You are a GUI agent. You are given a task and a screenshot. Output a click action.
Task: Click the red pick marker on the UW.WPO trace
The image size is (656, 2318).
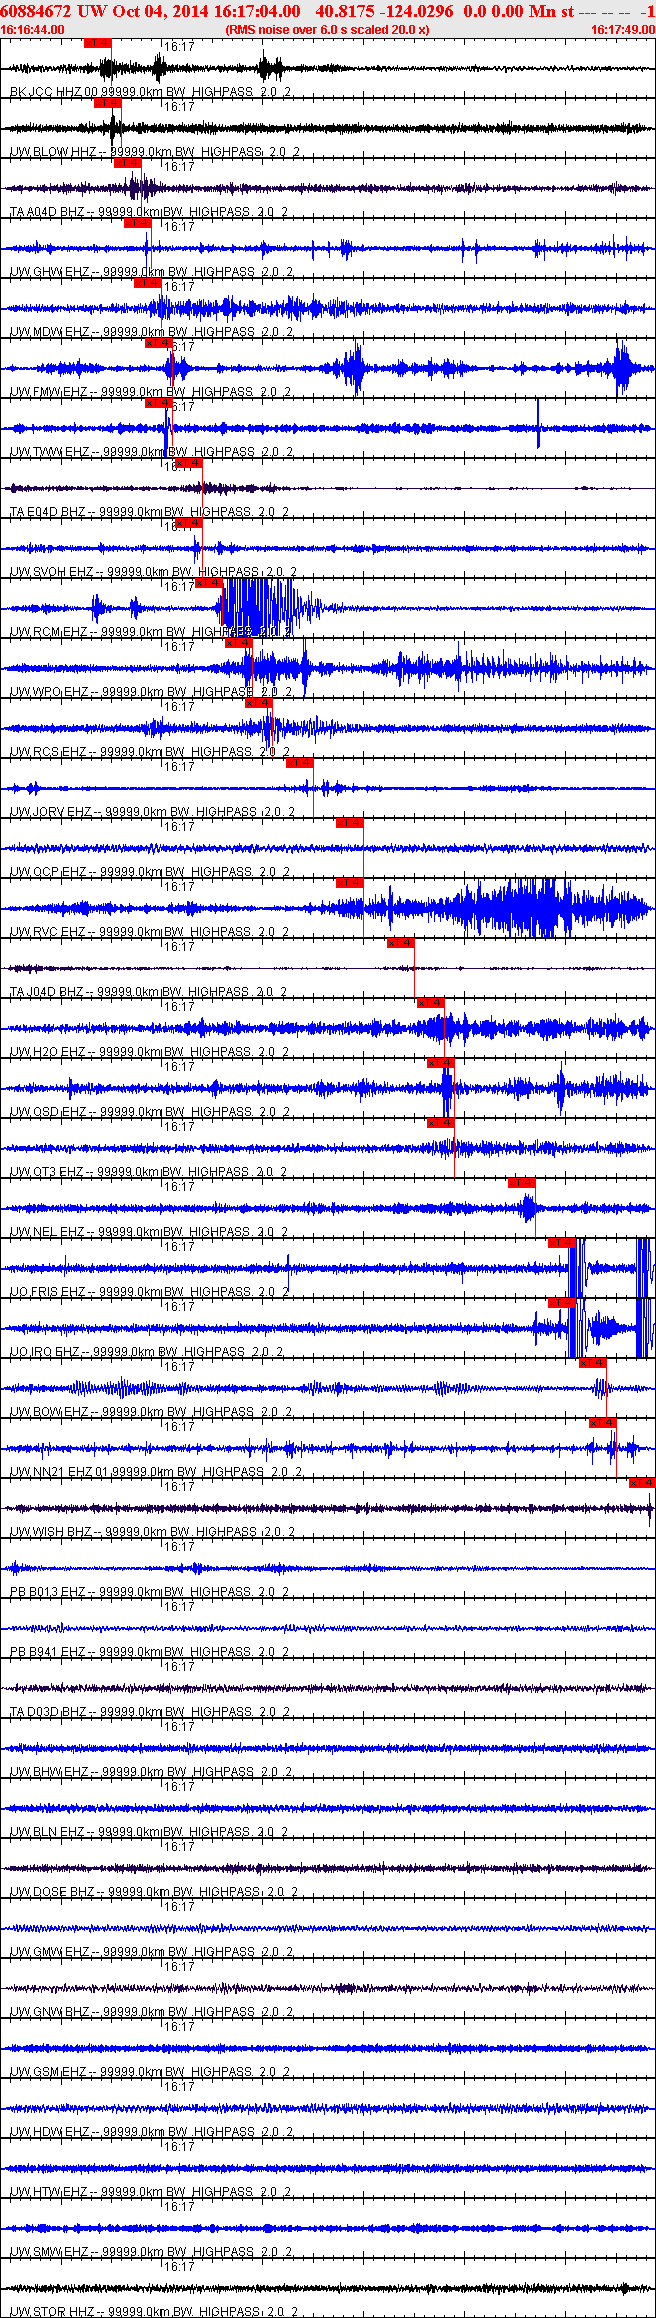[238, 643]
